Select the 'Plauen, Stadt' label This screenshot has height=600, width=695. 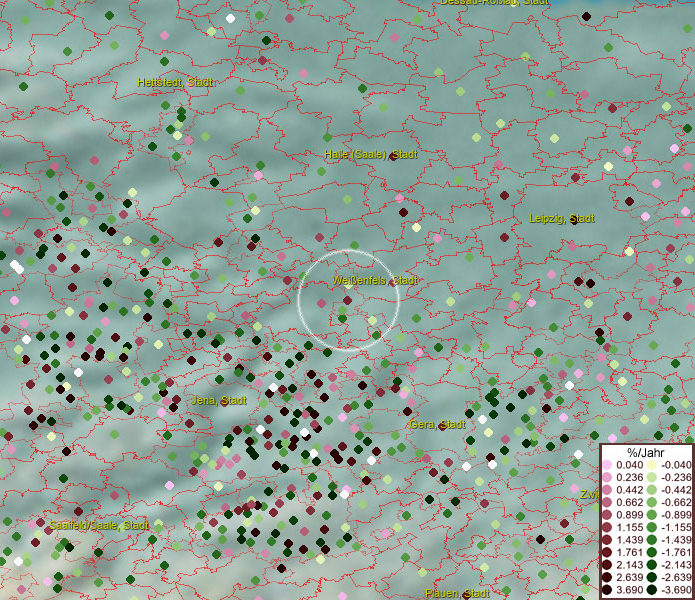click(x=457, y=593)
